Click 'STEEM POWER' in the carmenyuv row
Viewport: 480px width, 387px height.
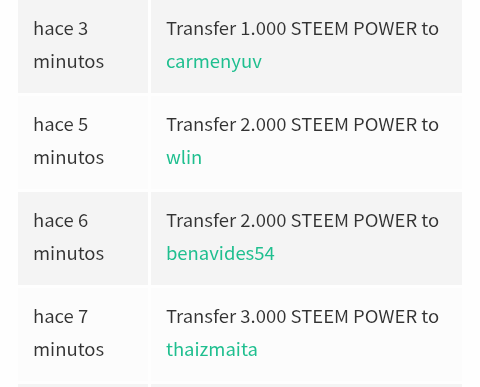[354, 29]
